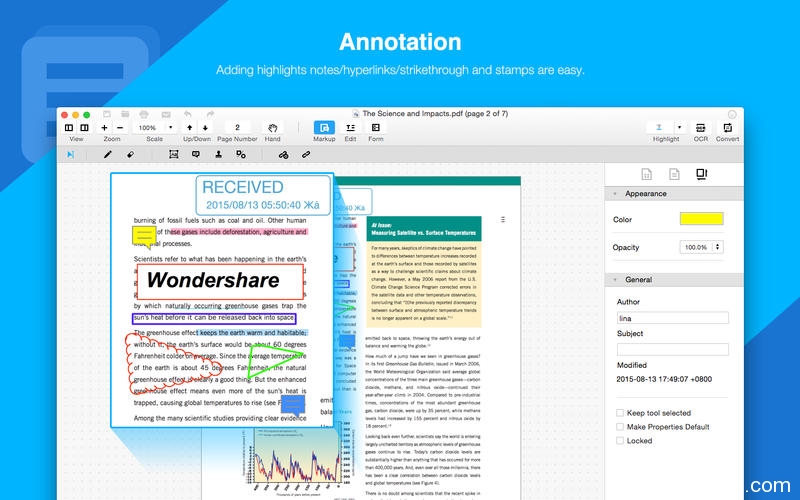Click the Open folder icon in title bar
The image size is (800, 500).
125,114
